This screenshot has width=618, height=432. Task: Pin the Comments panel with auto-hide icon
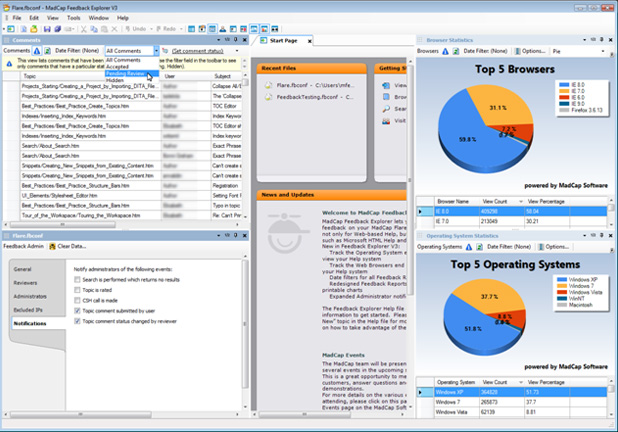tap(235, 40)
